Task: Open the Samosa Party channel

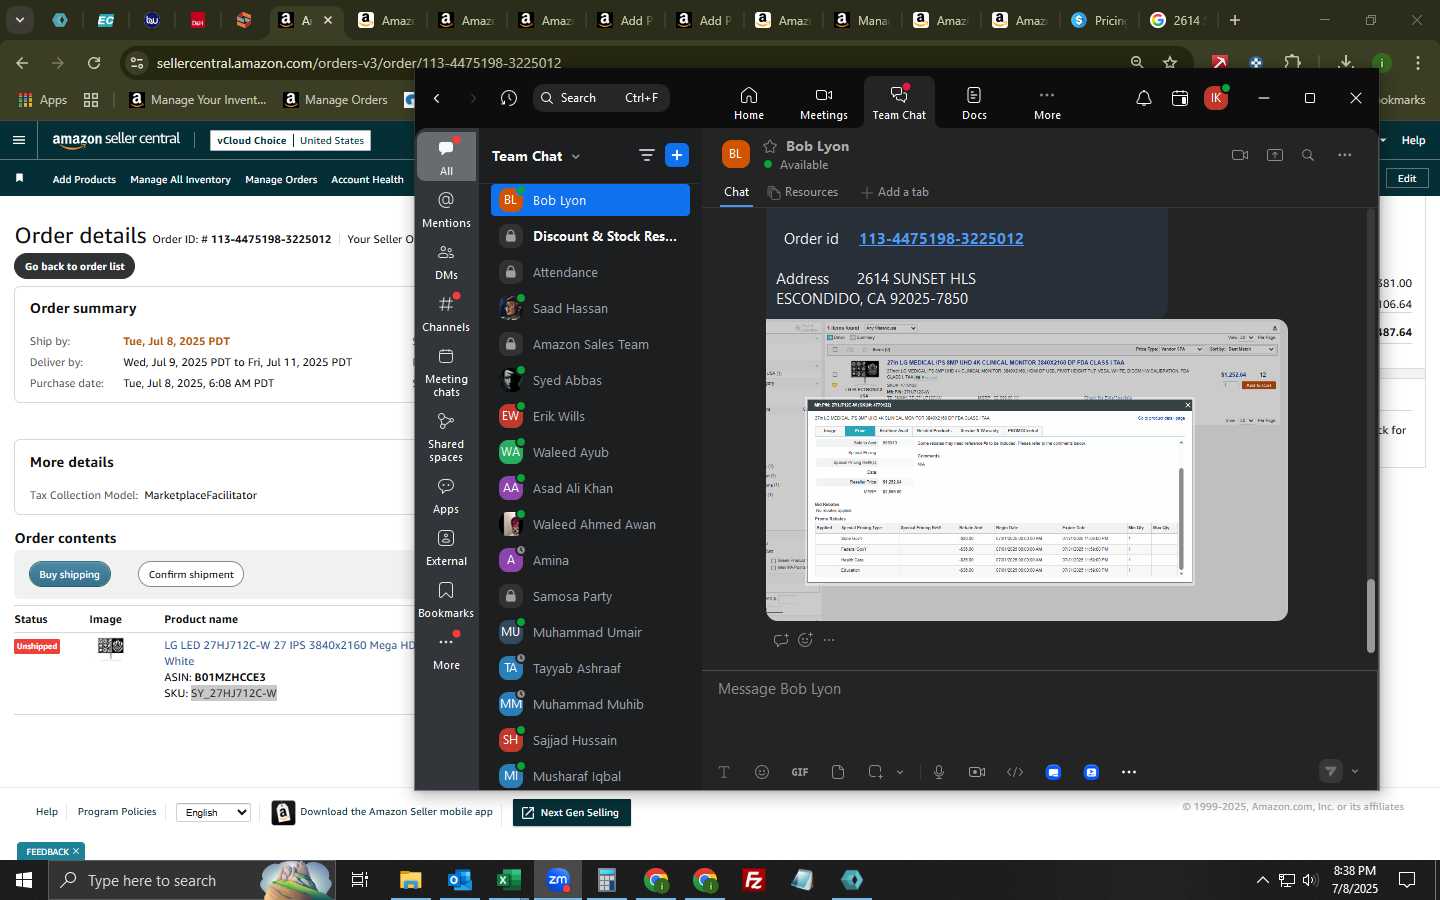Action: 590,596
